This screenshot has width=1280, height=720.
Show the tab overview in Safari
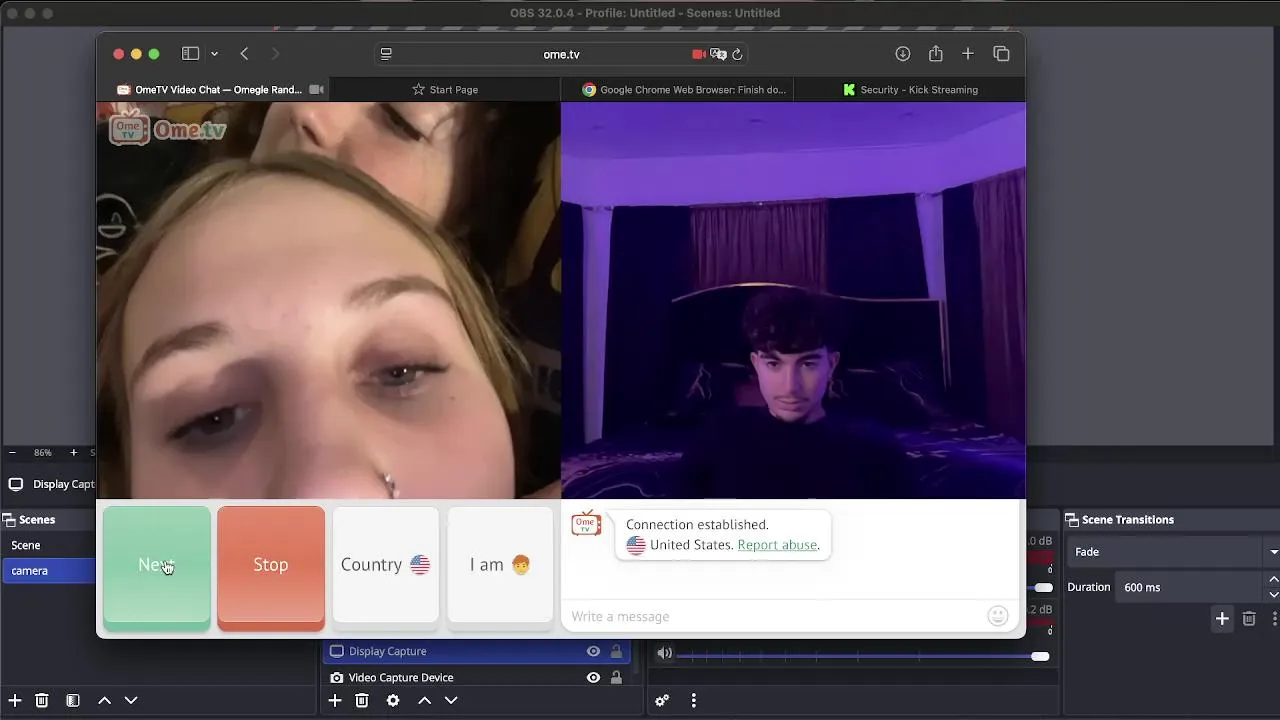tap(1001, 54)
